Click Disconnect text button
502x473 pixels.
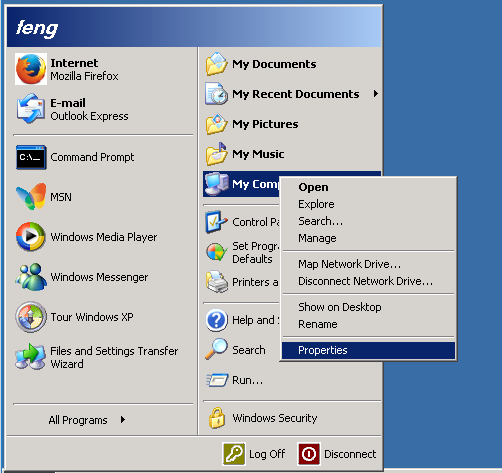pyautogui.click(x=350, y=454)
